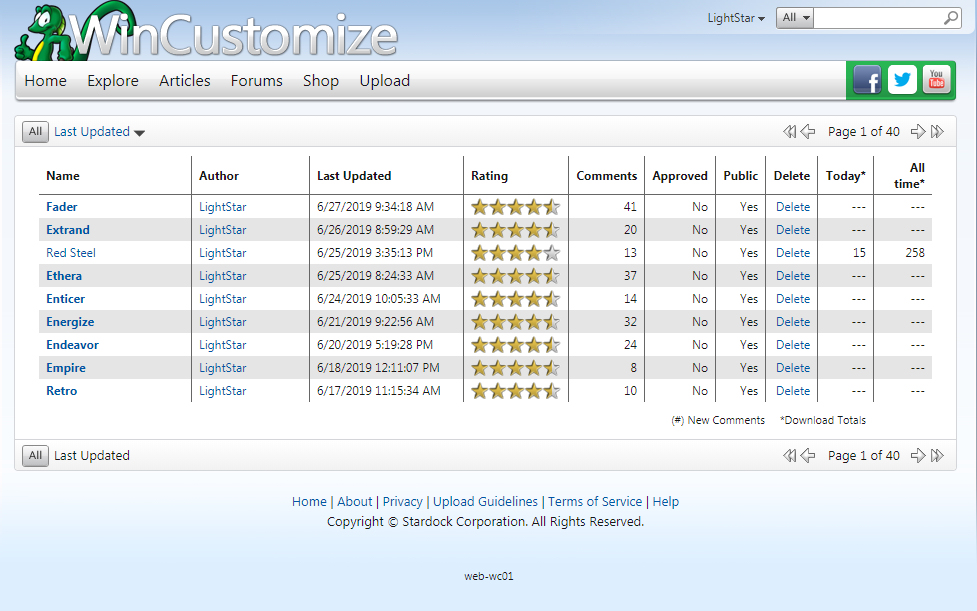
Task: Open the Endeavor skin link
Action: [72, 345]
